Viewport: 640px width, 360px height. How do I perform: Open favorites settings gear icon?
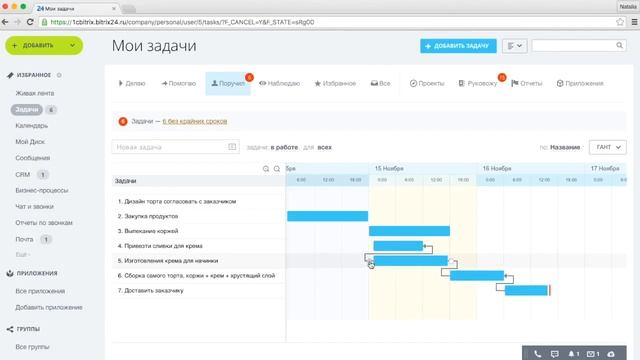click(59, 75)
